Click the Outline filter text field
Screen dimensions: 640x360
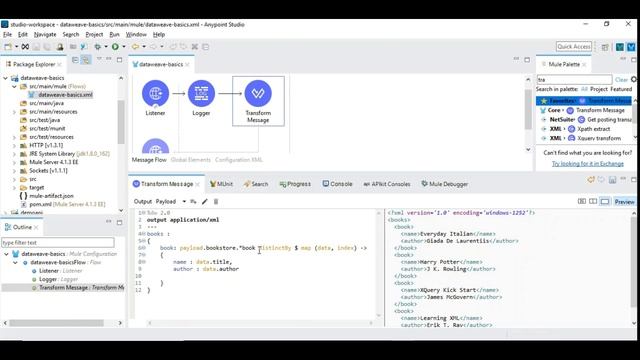point(58,242)
